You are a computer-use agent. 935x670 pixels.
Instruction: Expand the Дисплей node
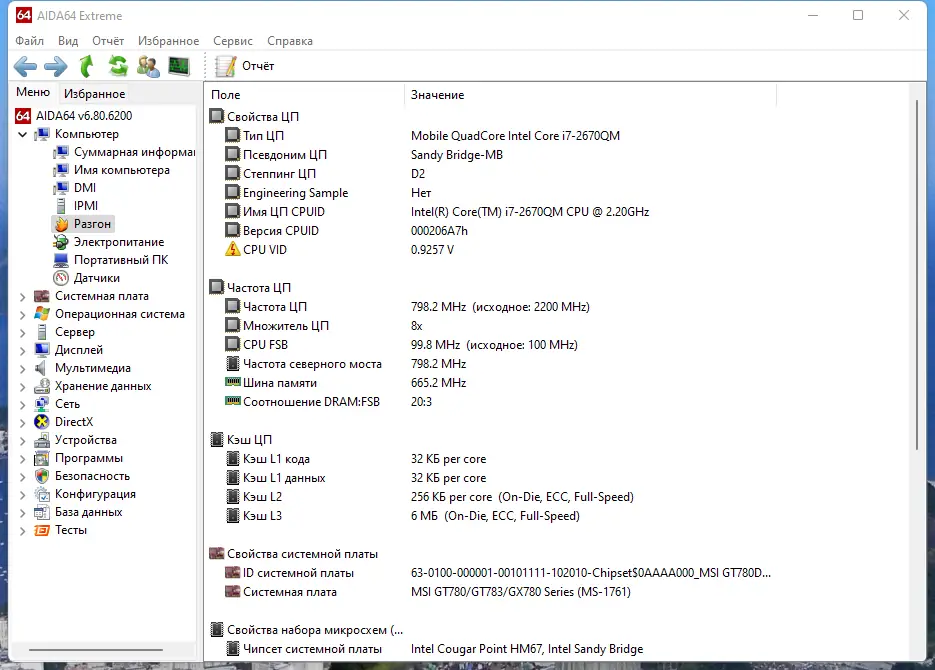22,350
